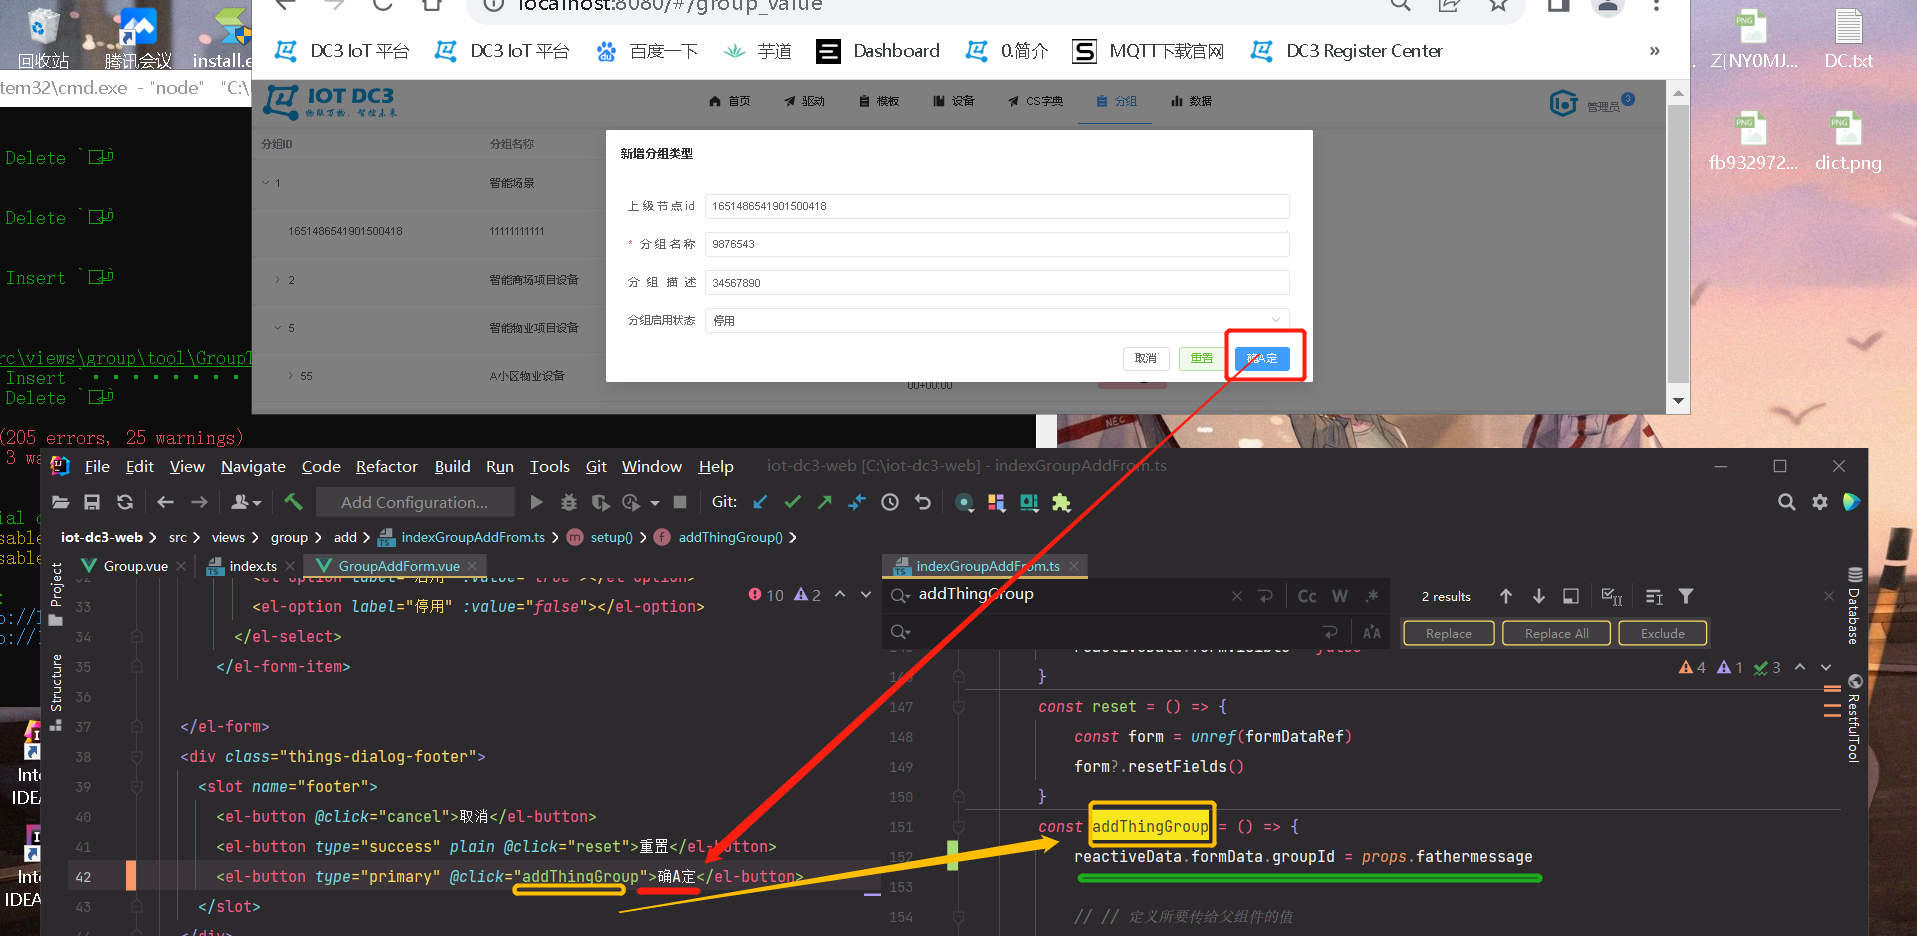Open Project tool window tab
This screenshot has width=1917, height=936.
click(56, 594)
